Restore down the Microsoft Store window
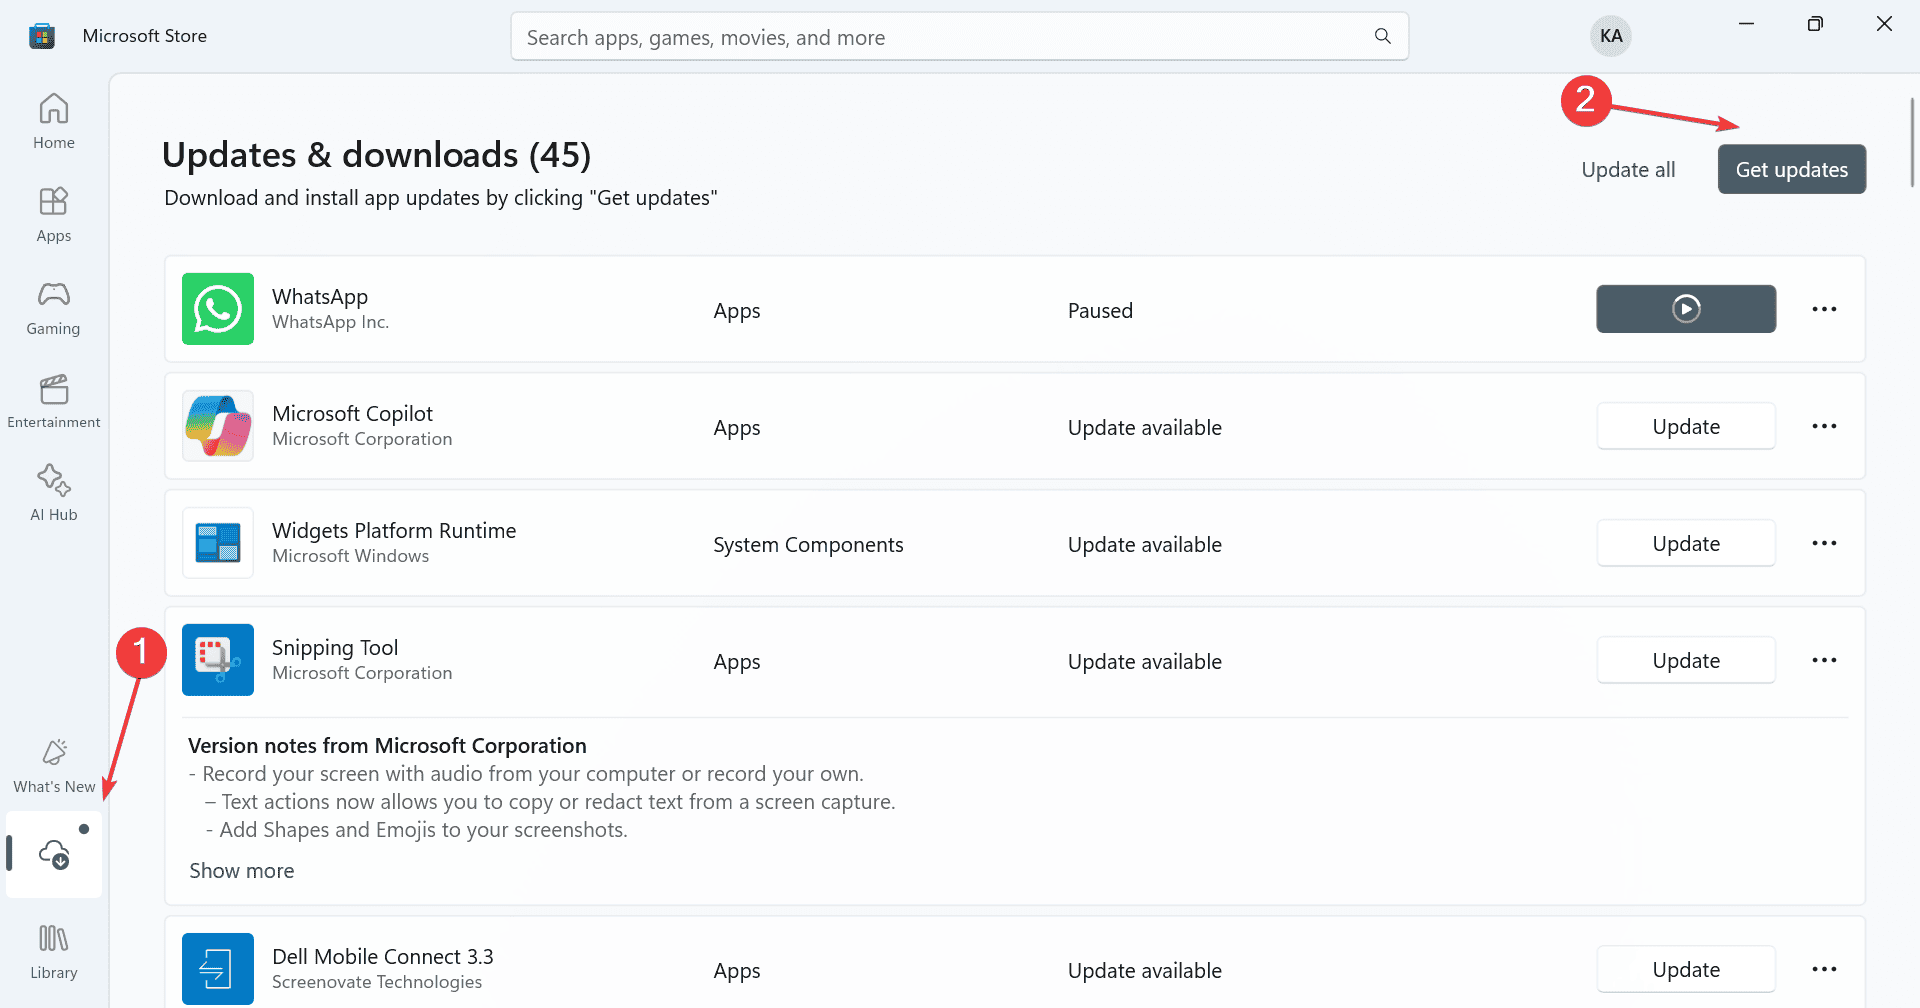This screenshot has height=1008, width=1920. click(1815, 24)
